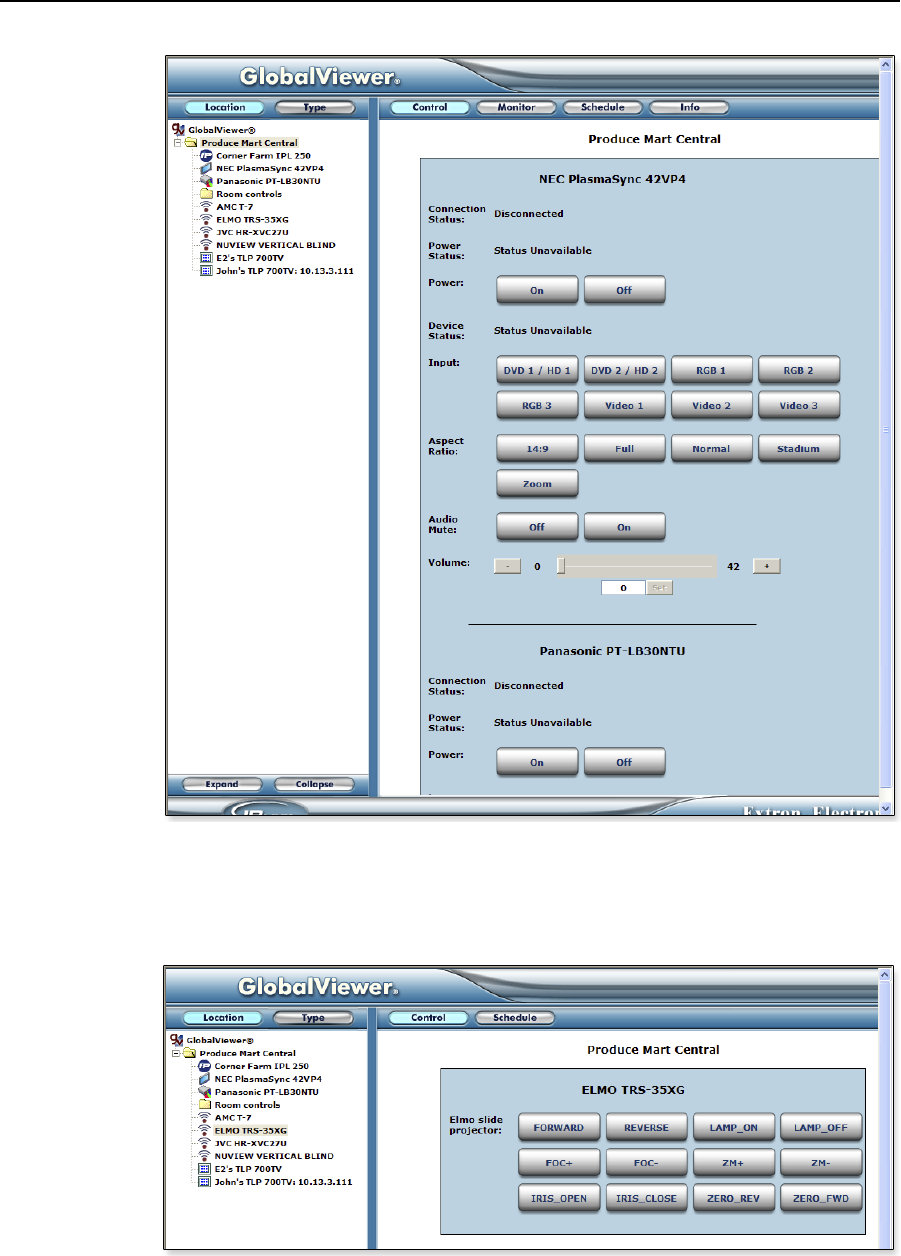This screenshot has height=1256, width=901.
Task: Open Schedule tab in the ELMO panel window
Action: [516, 1018]
